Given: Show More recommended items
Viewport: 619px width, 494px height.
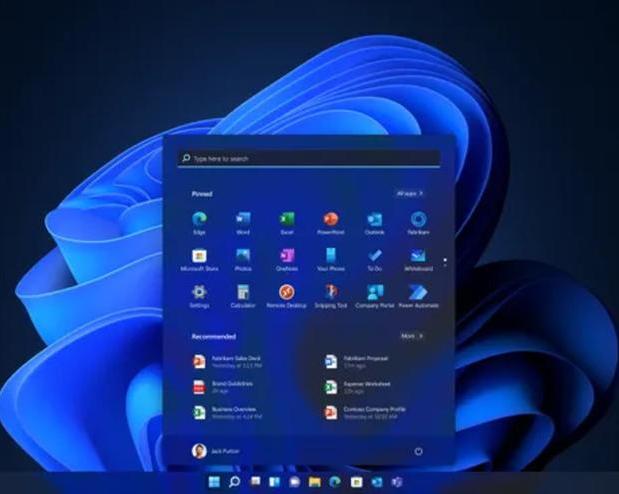Looking at the screenshot, I should click(x=412, y=336).
